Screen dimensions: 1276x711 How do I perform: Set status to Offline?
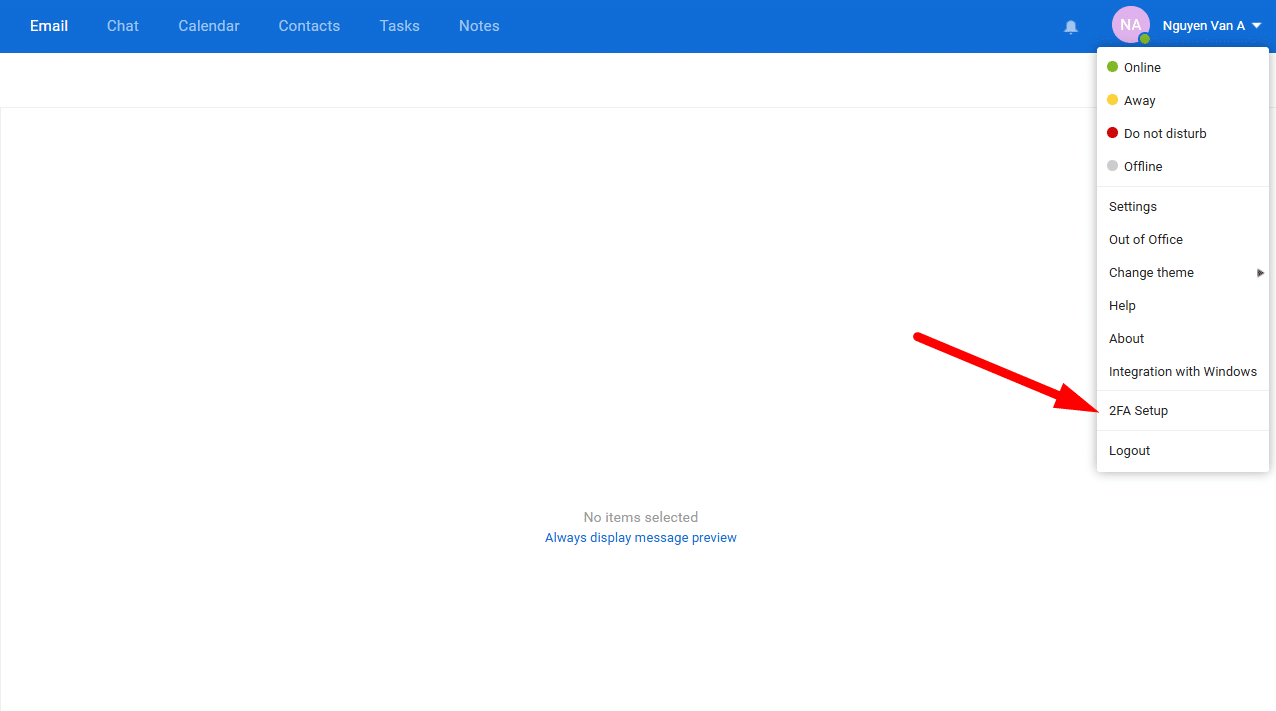click(x=1142, y=167)
